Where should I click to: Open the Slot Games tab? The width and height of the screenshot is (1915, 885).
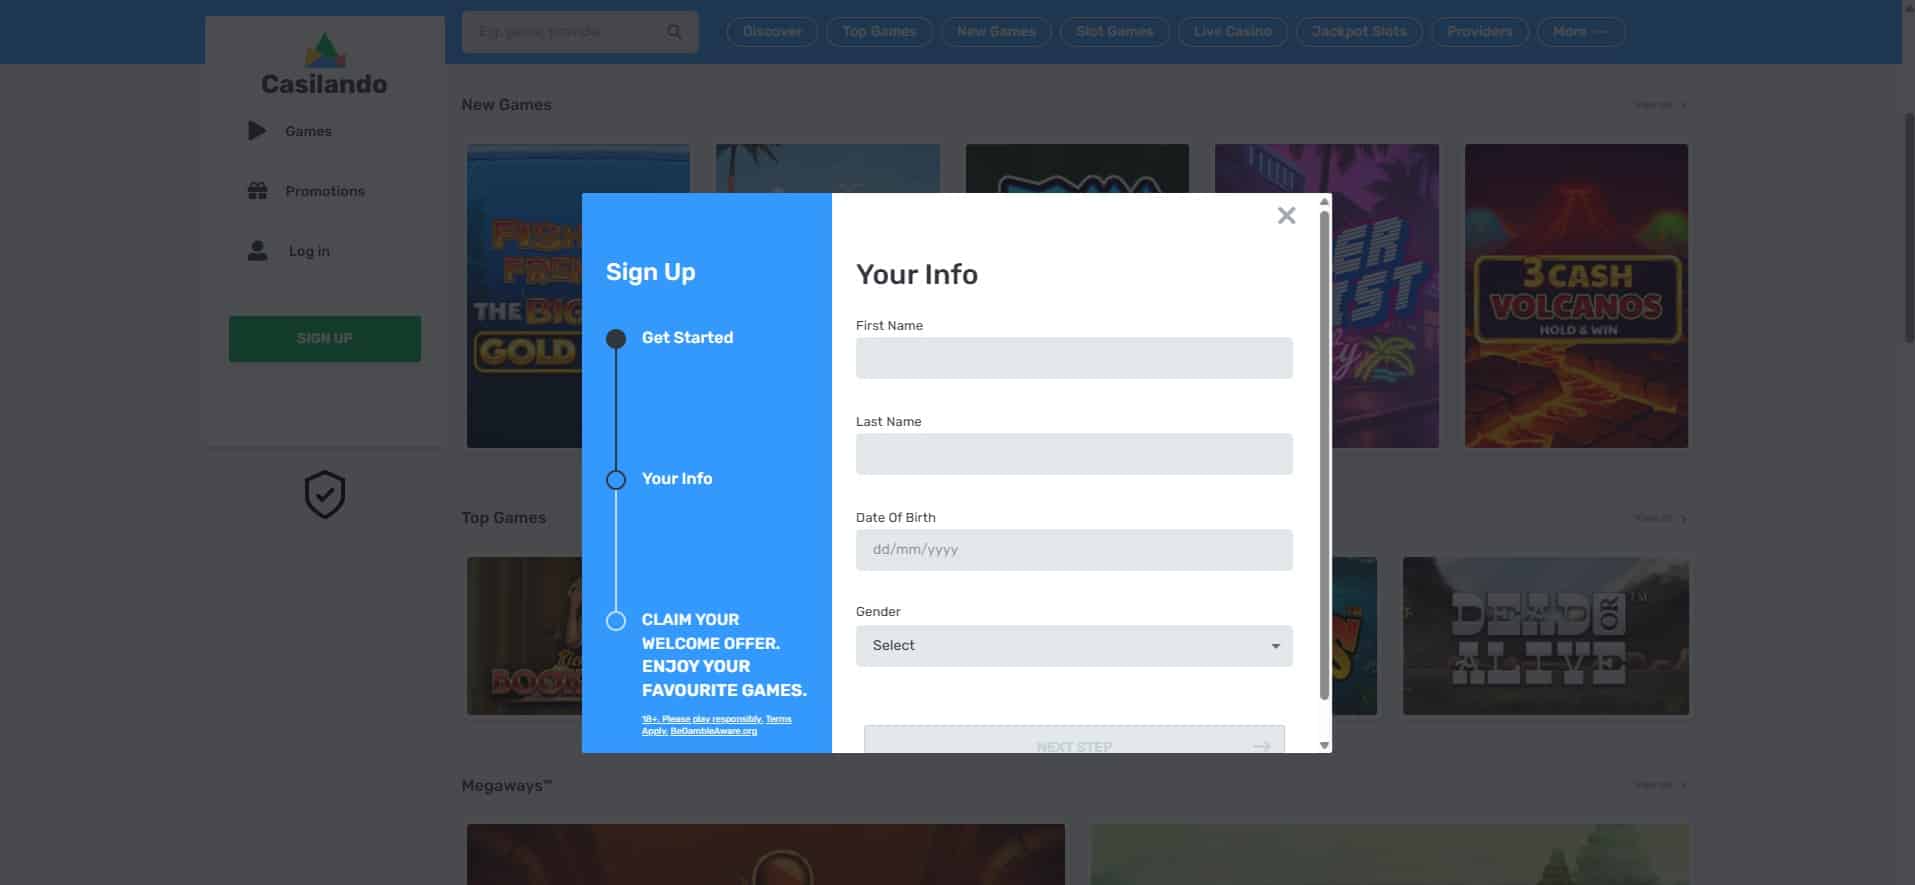click(x=1115, y=32)
